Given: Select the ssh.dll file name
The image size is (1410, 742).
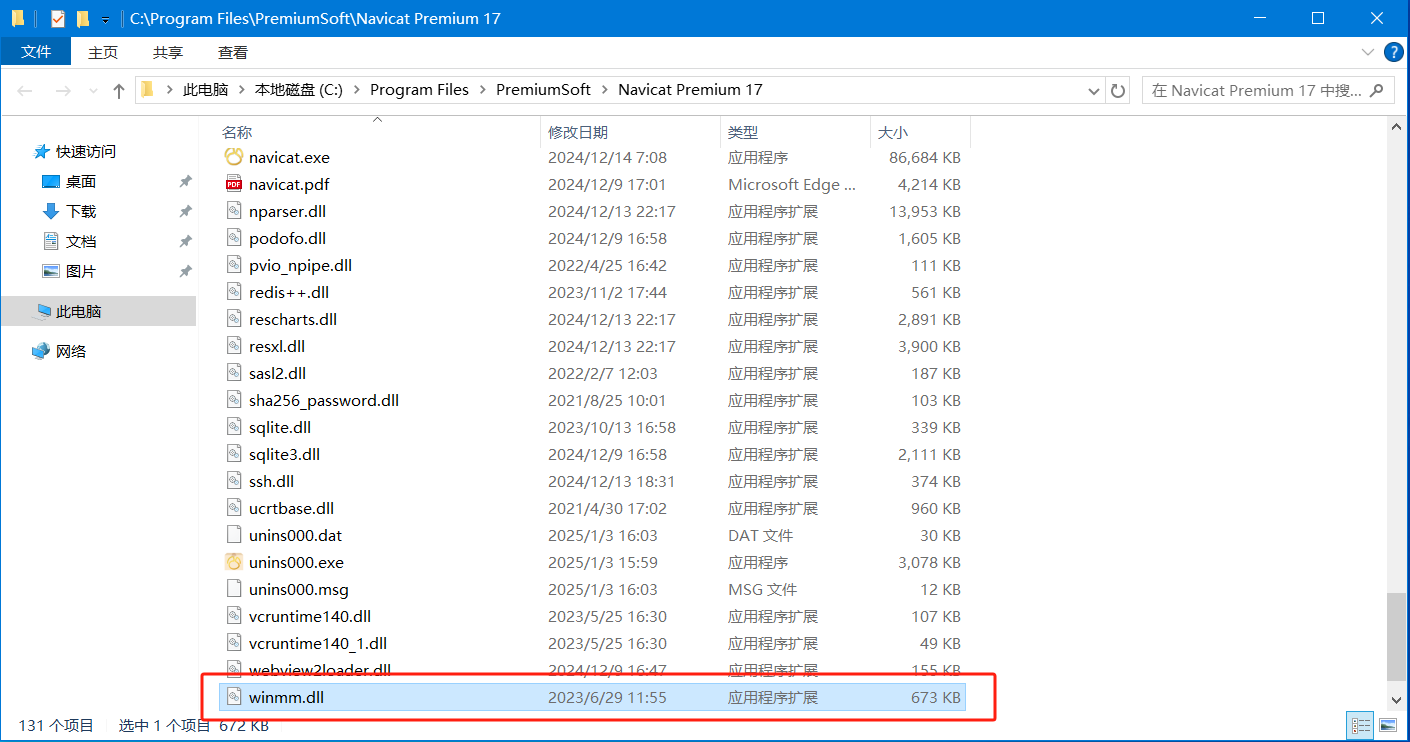Looking at the screenshot, I should coord(272,481).
